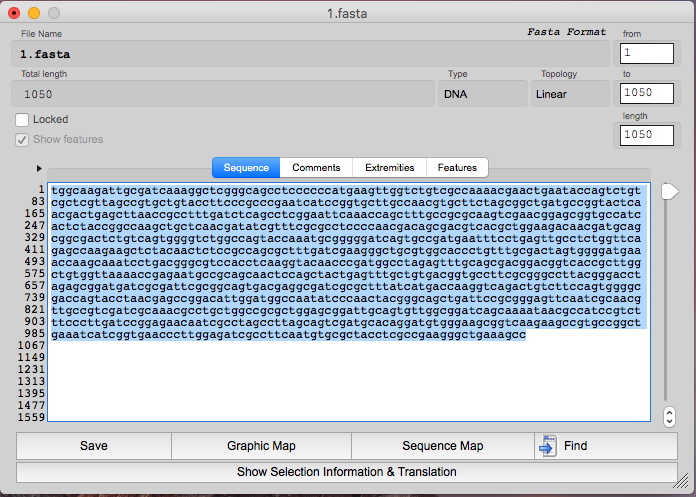
Task: Open the Comments tab
Action: click(316, 168)
